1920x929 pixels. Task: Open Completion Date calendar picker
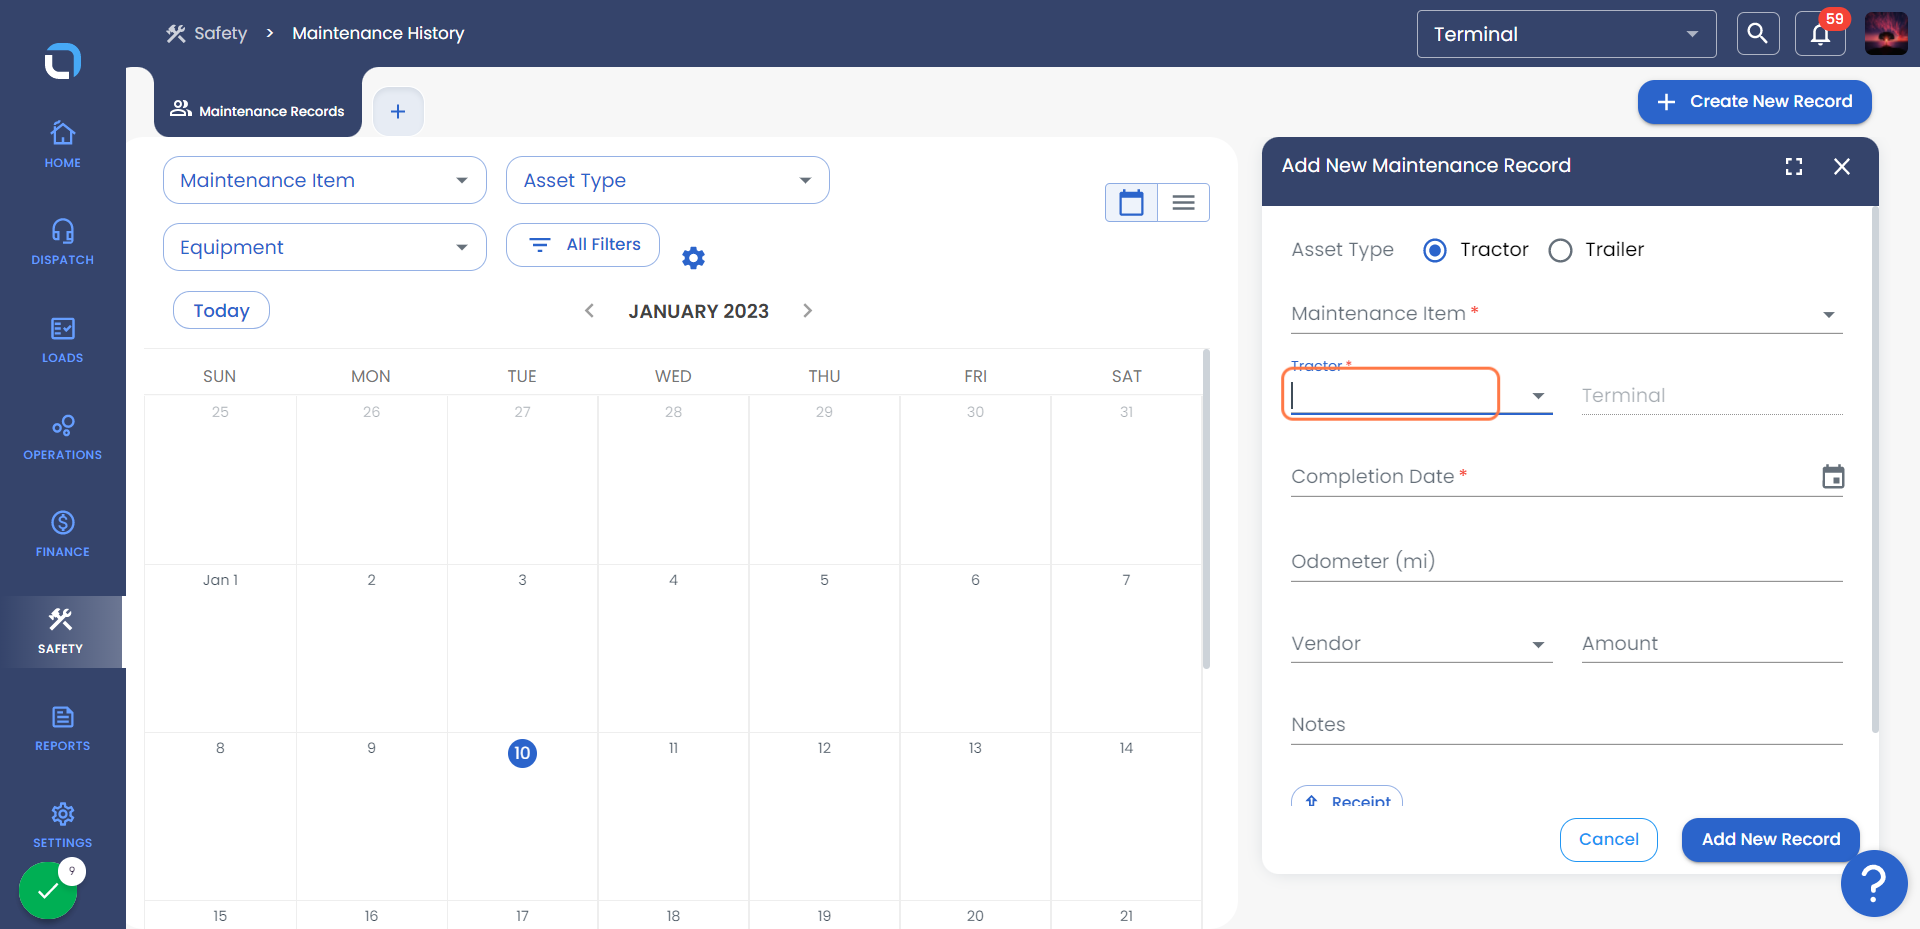tap(1832, 477)
